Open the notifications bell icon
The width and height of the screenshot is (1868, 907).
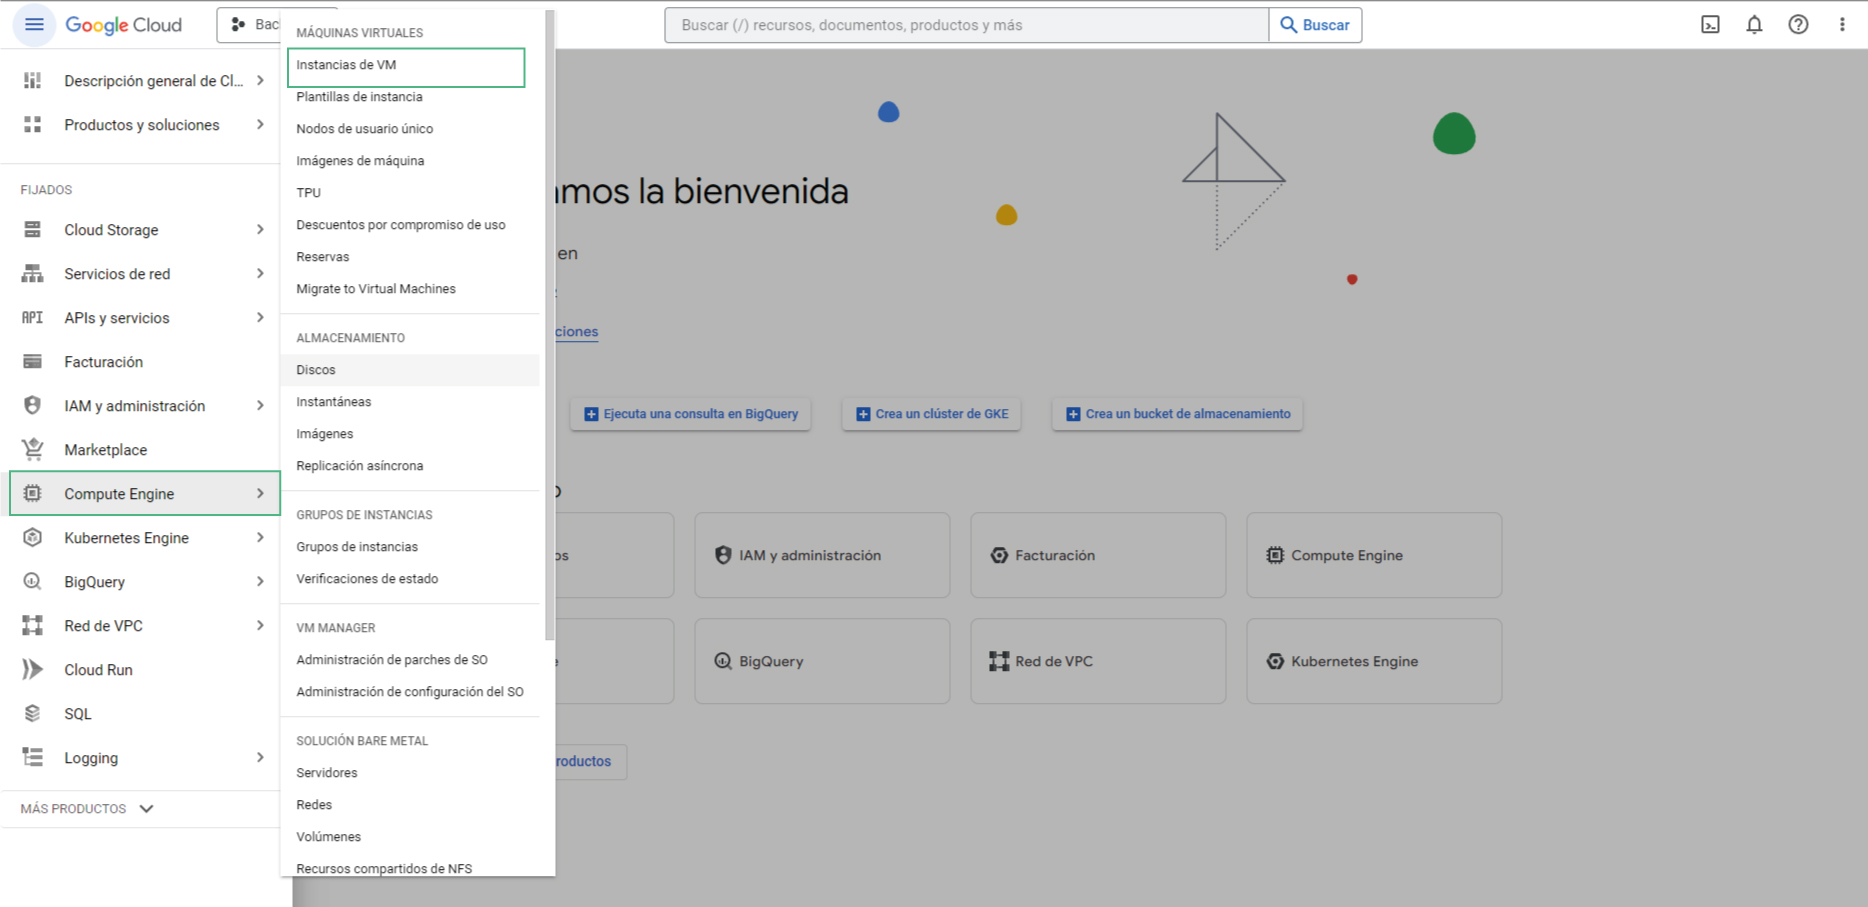click(x=1754, y=25)
